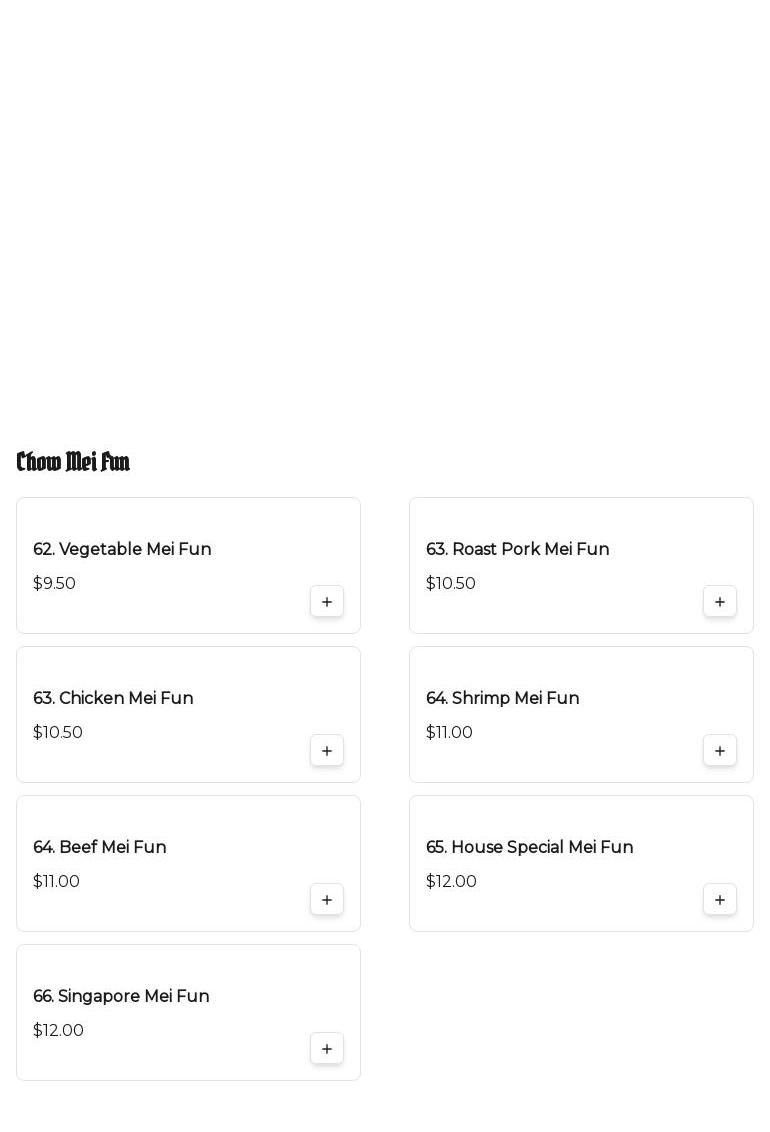The height and width of the screenshot is (1132, 770).
Task: Click the $9.50 Vegetable Mei Fun price
Action: pyautogui.click(x=54, y=583)
